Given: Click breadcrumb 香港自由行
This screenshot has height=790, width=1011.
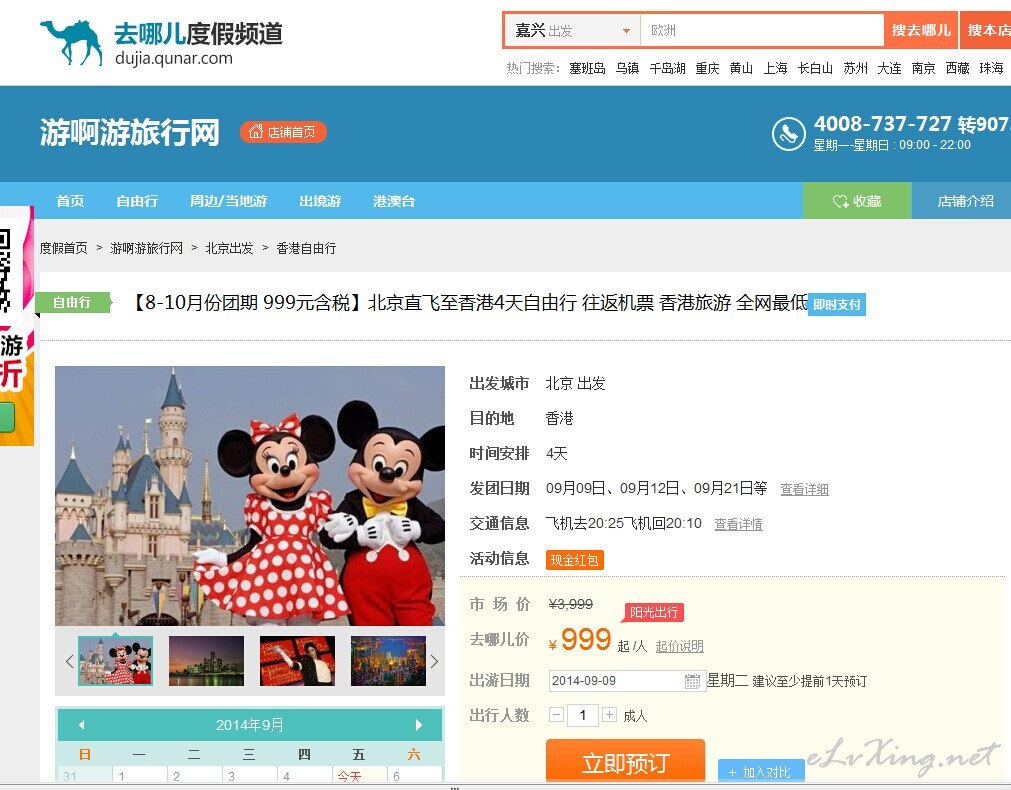Looking at the screenshot, I should 306,248.
